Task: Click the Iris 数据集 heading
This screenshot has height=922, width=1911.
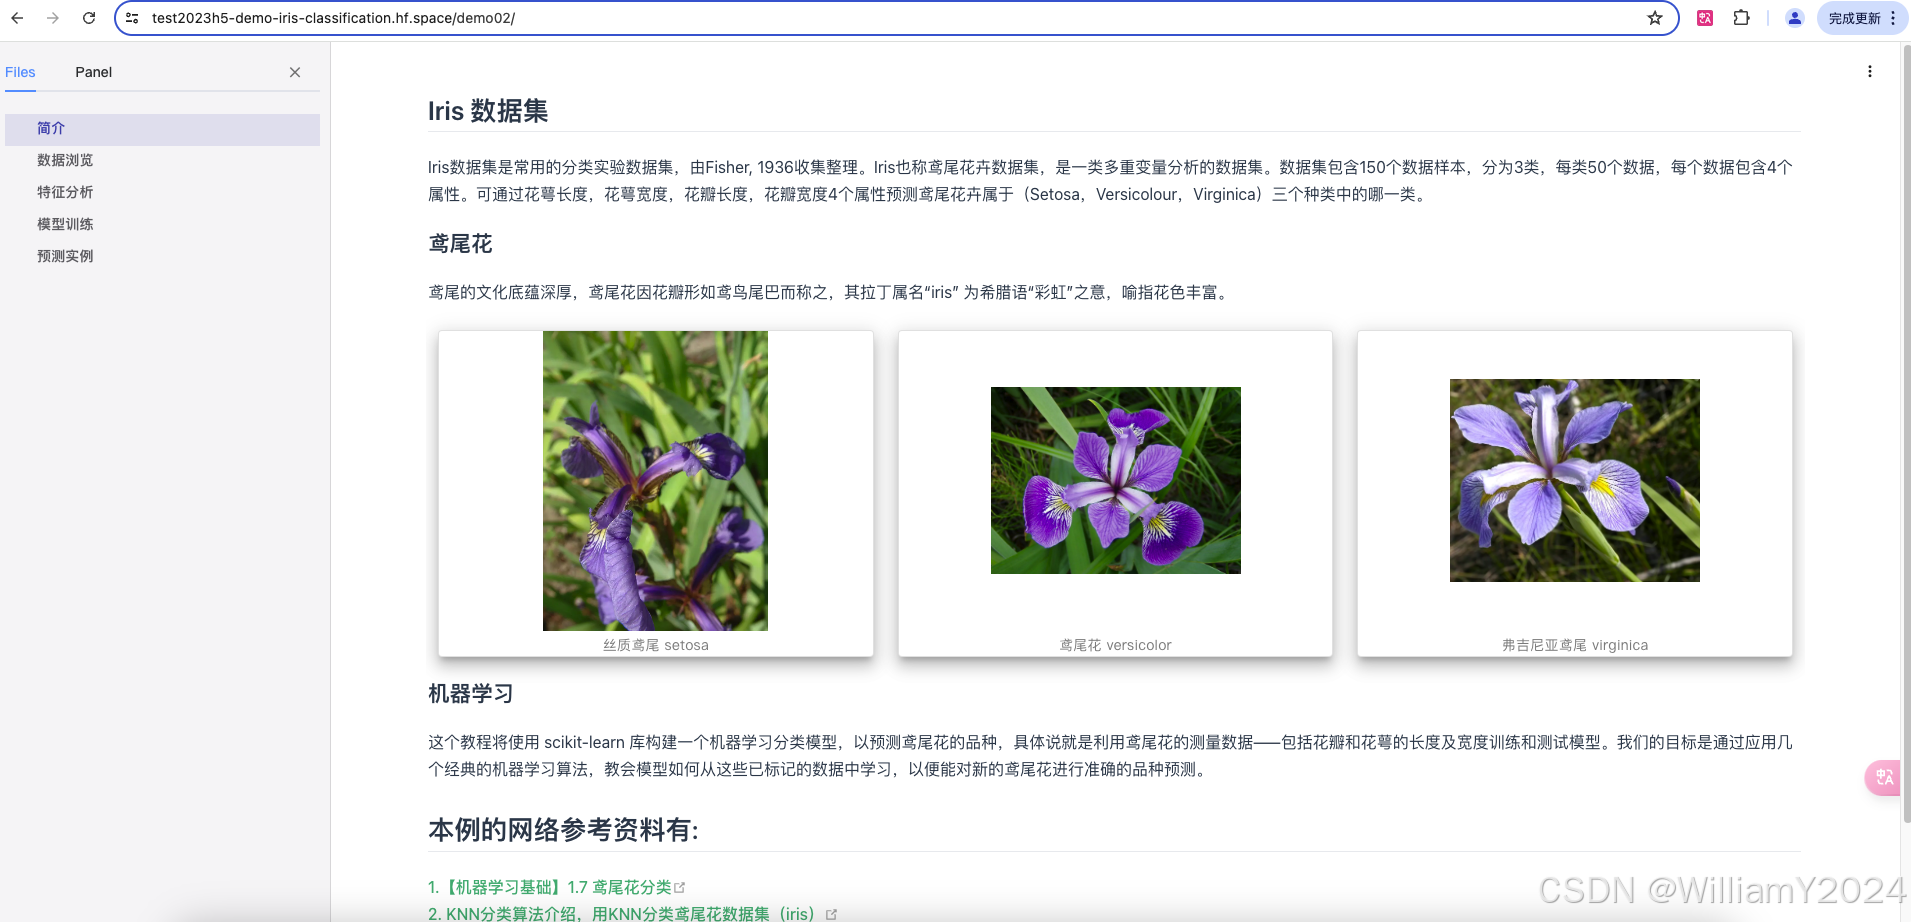Action: coord(488,111)
